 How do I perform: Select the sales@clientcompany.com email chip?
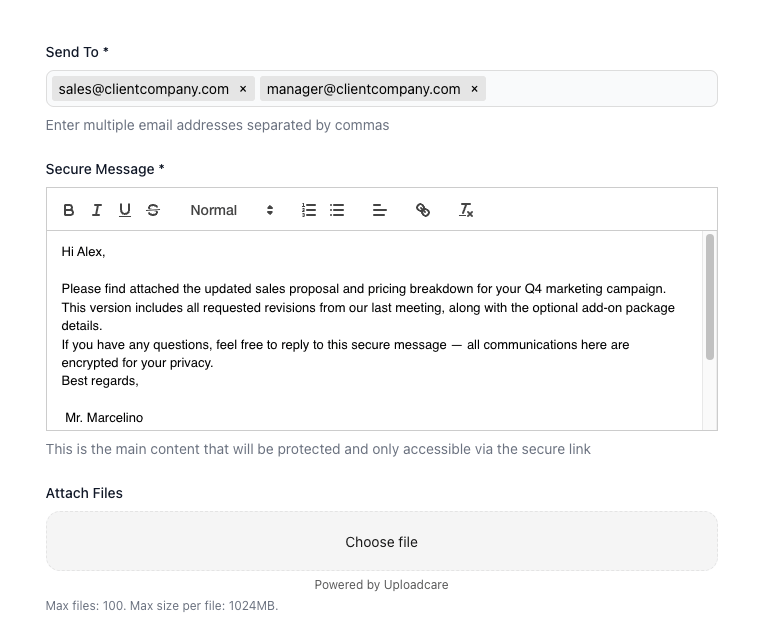[143, 89]
